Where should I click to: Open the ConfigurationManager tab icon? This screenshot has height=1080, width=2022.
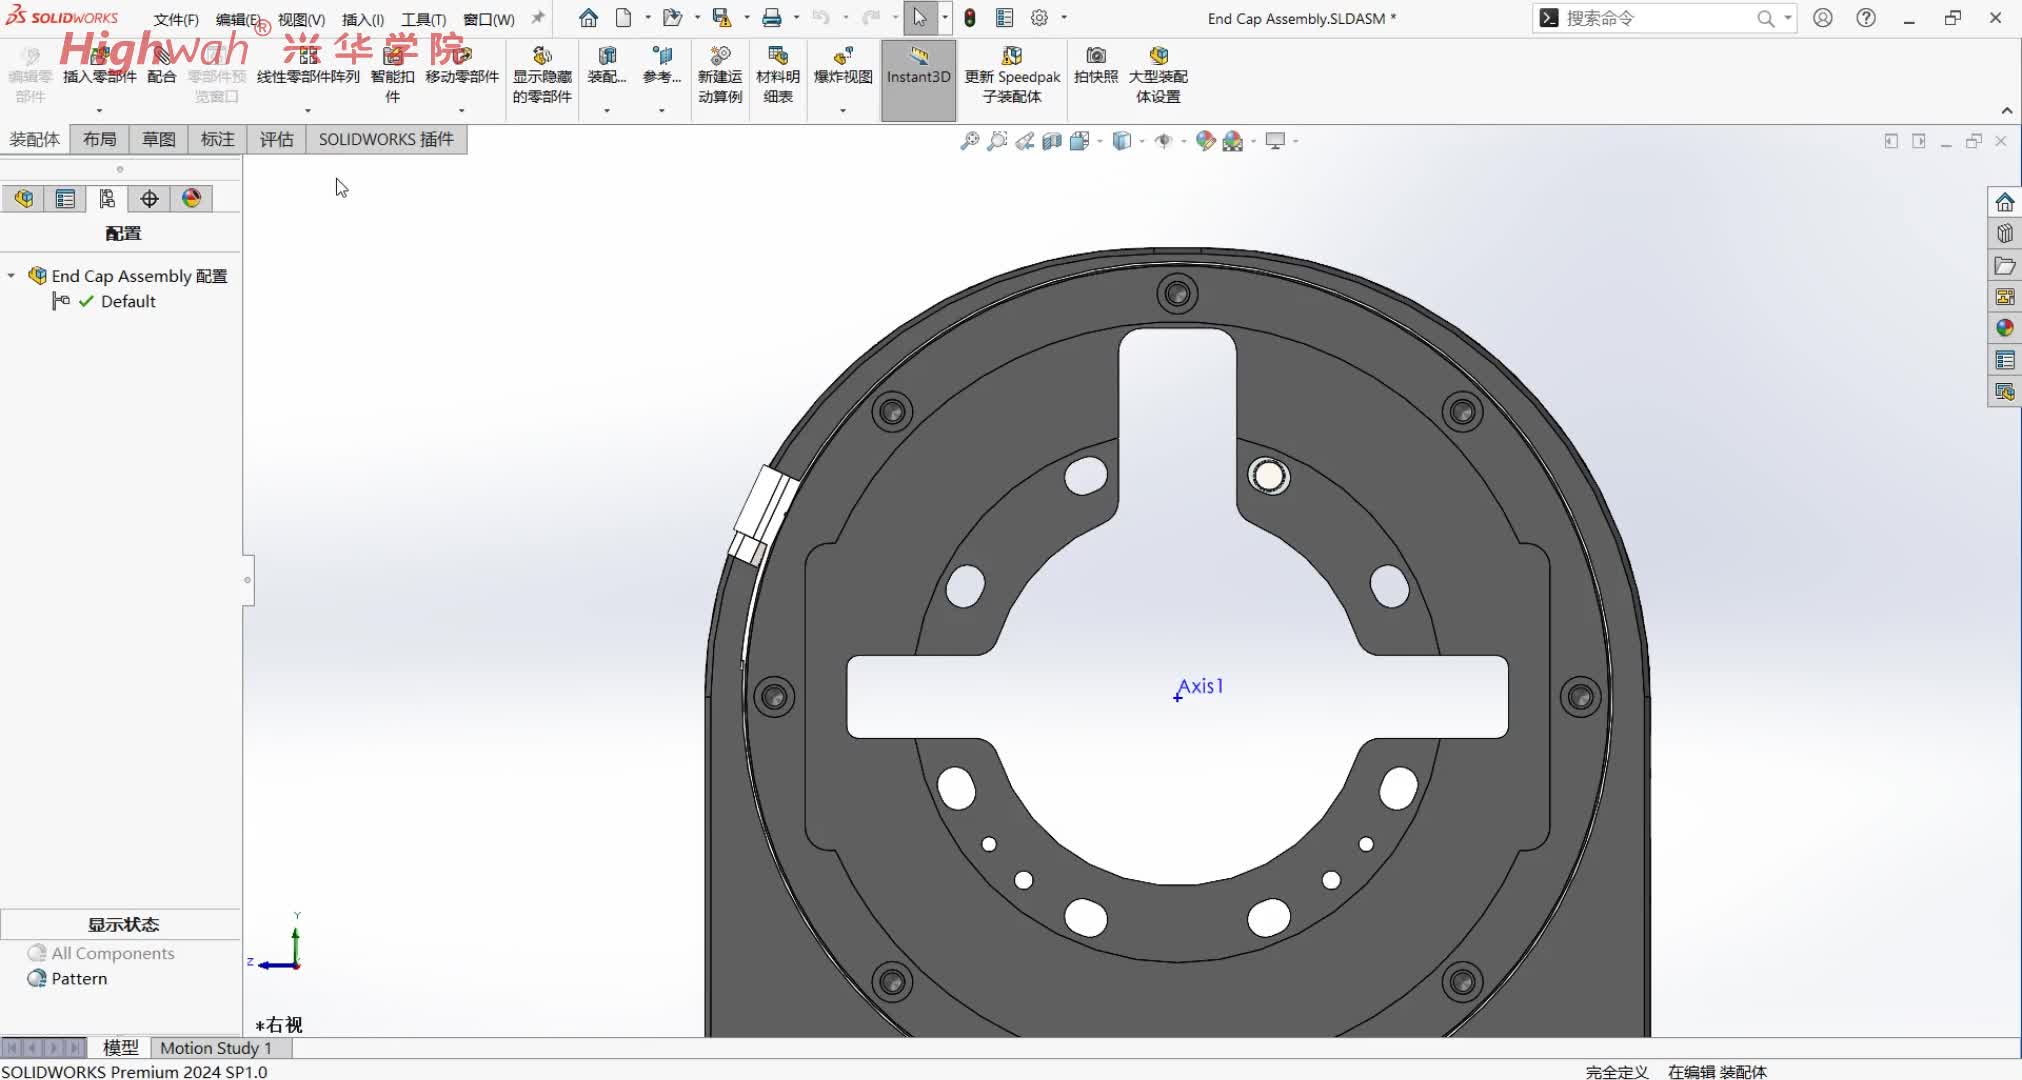click(x=107, y=199)
